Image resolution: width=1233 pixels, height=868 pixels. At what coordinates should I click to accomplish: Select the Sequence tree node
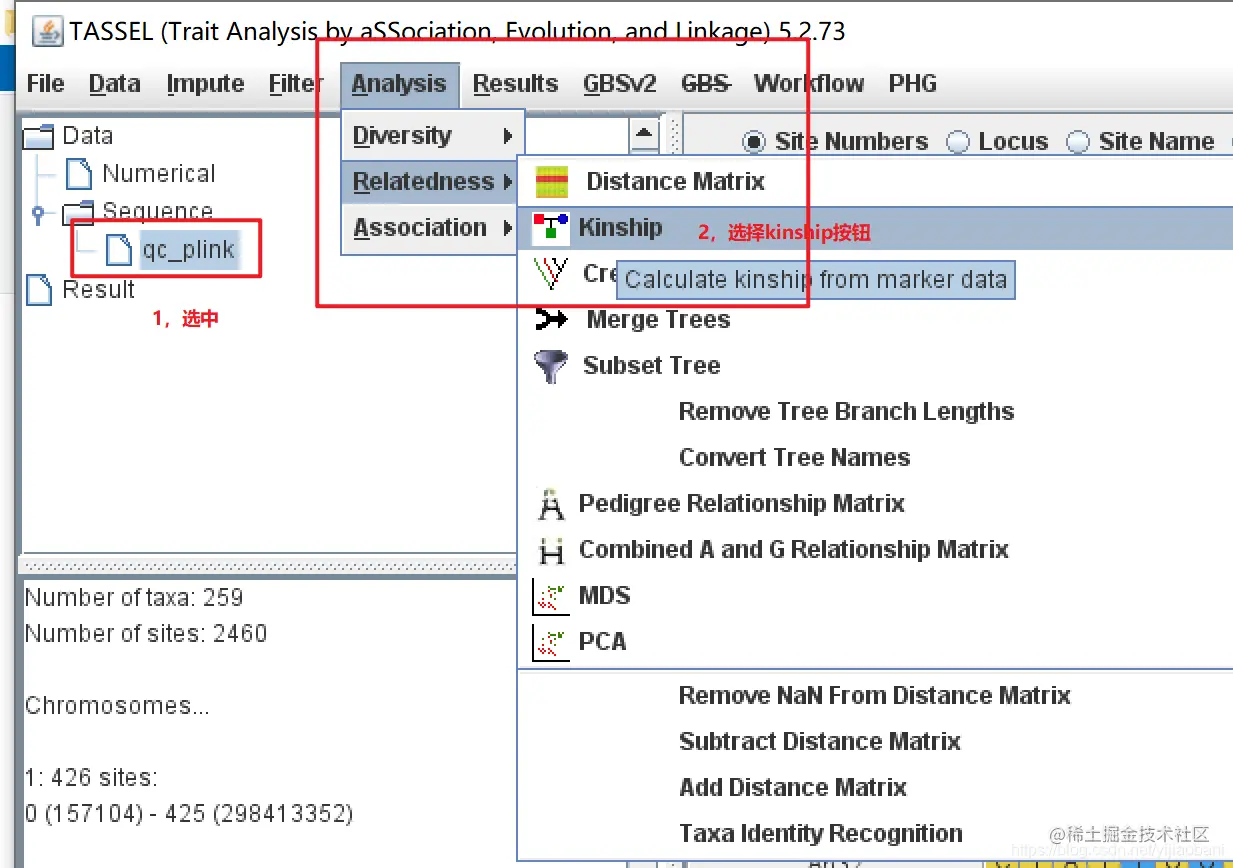(x=158, y=212)
